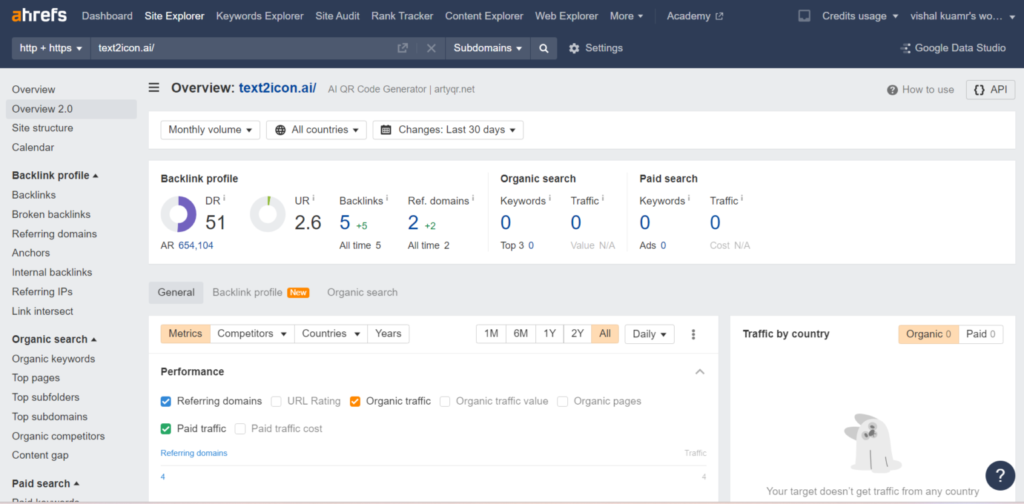Open Site Audit from top navigation
The width and height of the screenshot is (1024, 504).
338,16
